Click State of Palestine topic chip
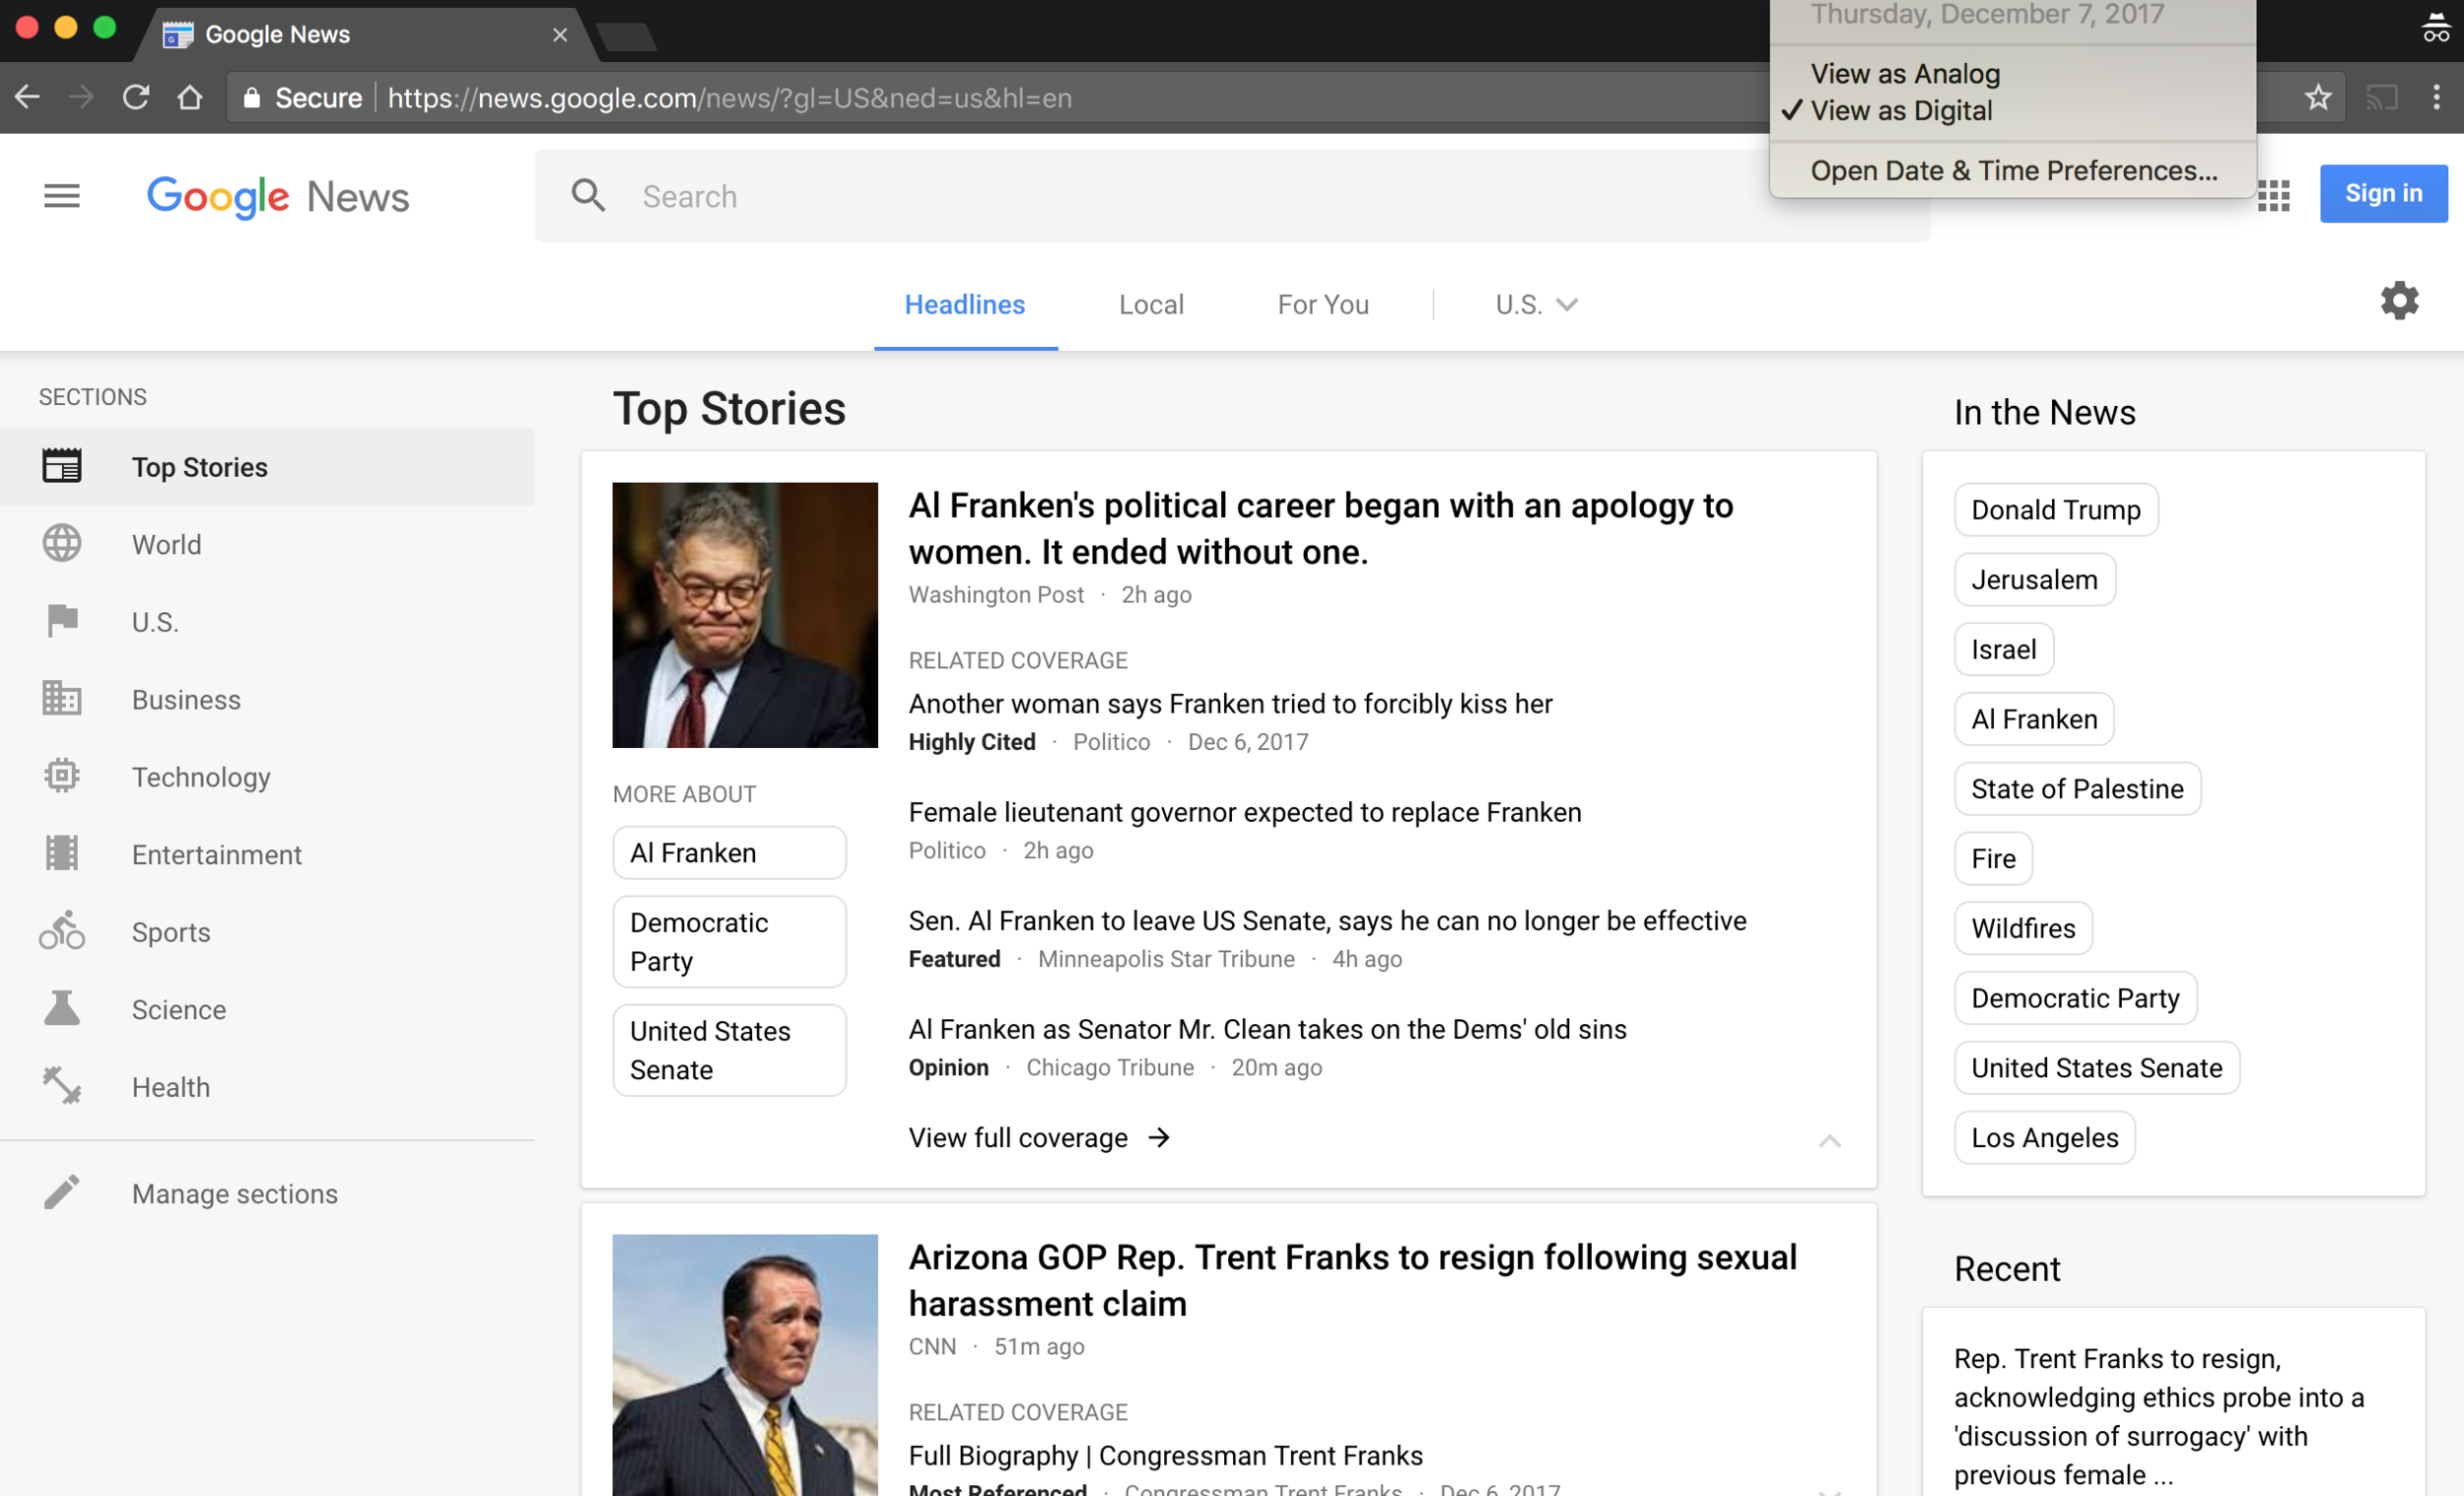The height and width of the screenshot is (1496, 2464). pos(2077,788)
